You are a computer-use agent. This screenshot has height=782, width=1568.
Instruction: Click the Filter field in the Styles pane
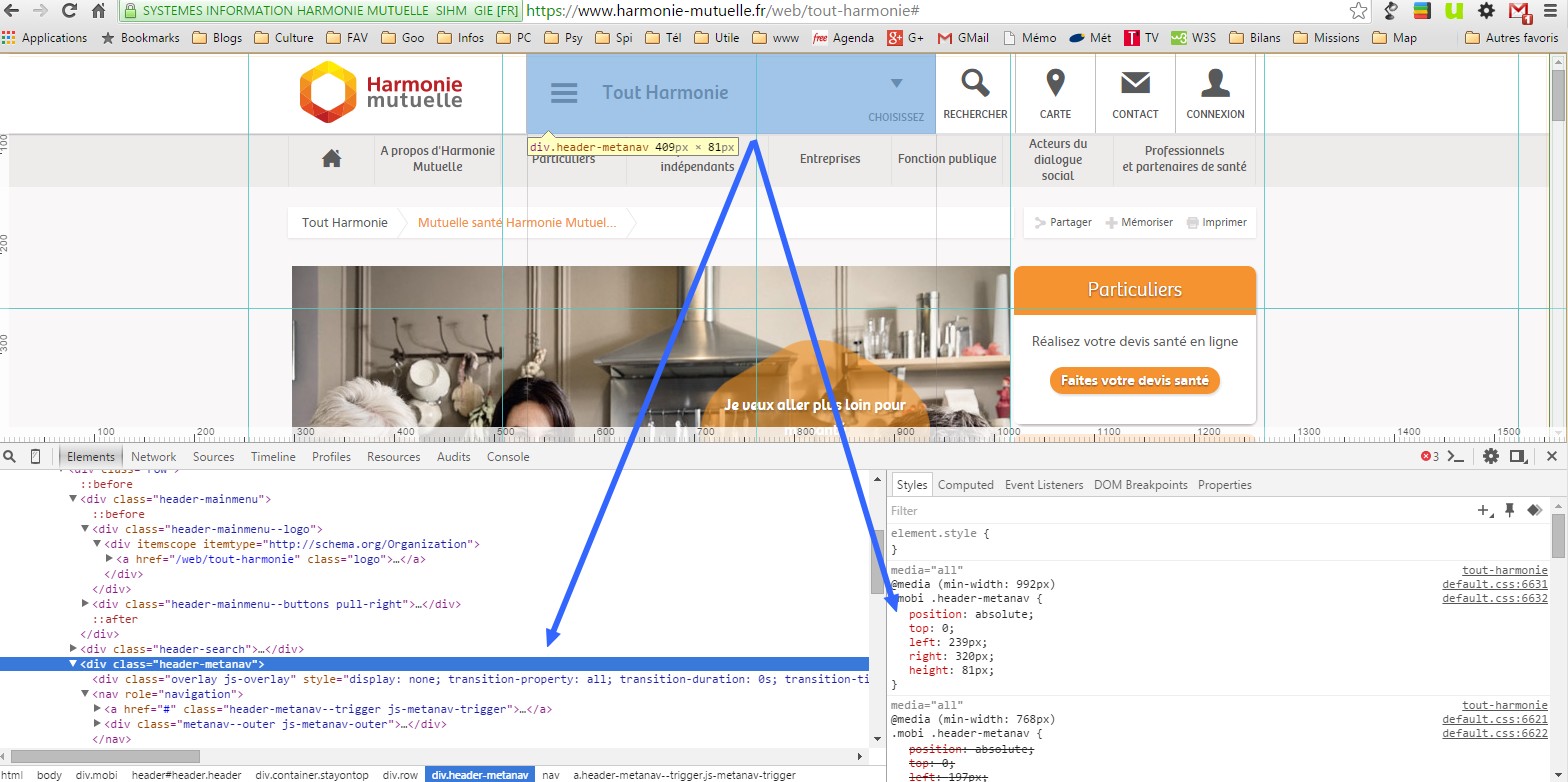[1180, 511]
